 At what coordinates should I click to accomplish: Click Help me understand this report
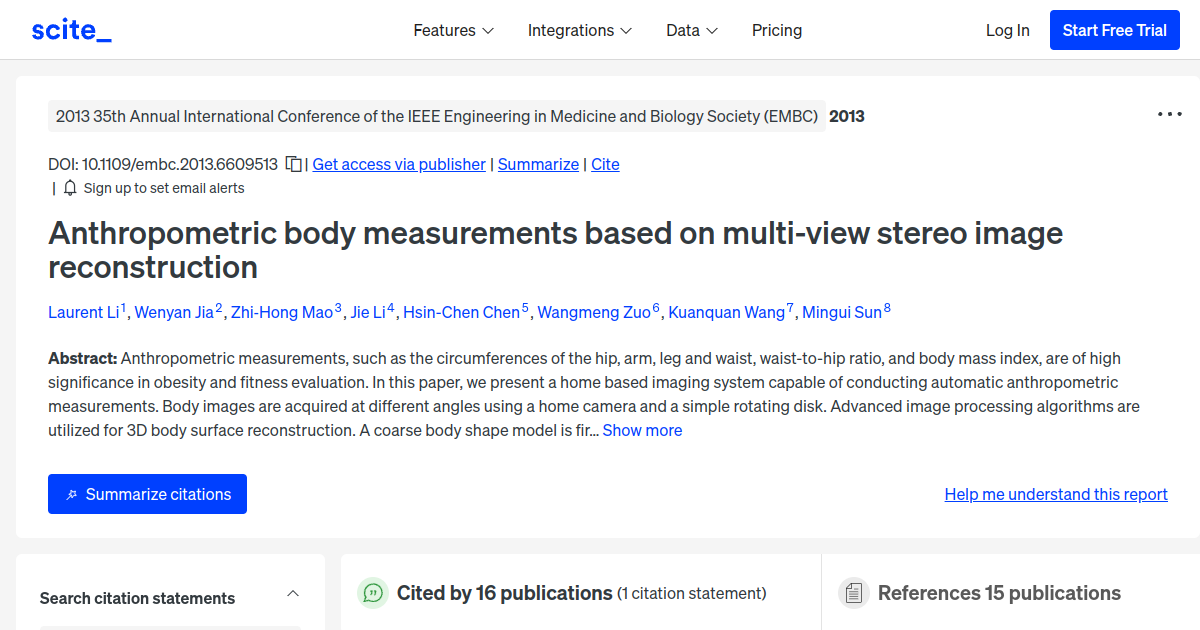pyautogui.click(x=1056, y=494)
